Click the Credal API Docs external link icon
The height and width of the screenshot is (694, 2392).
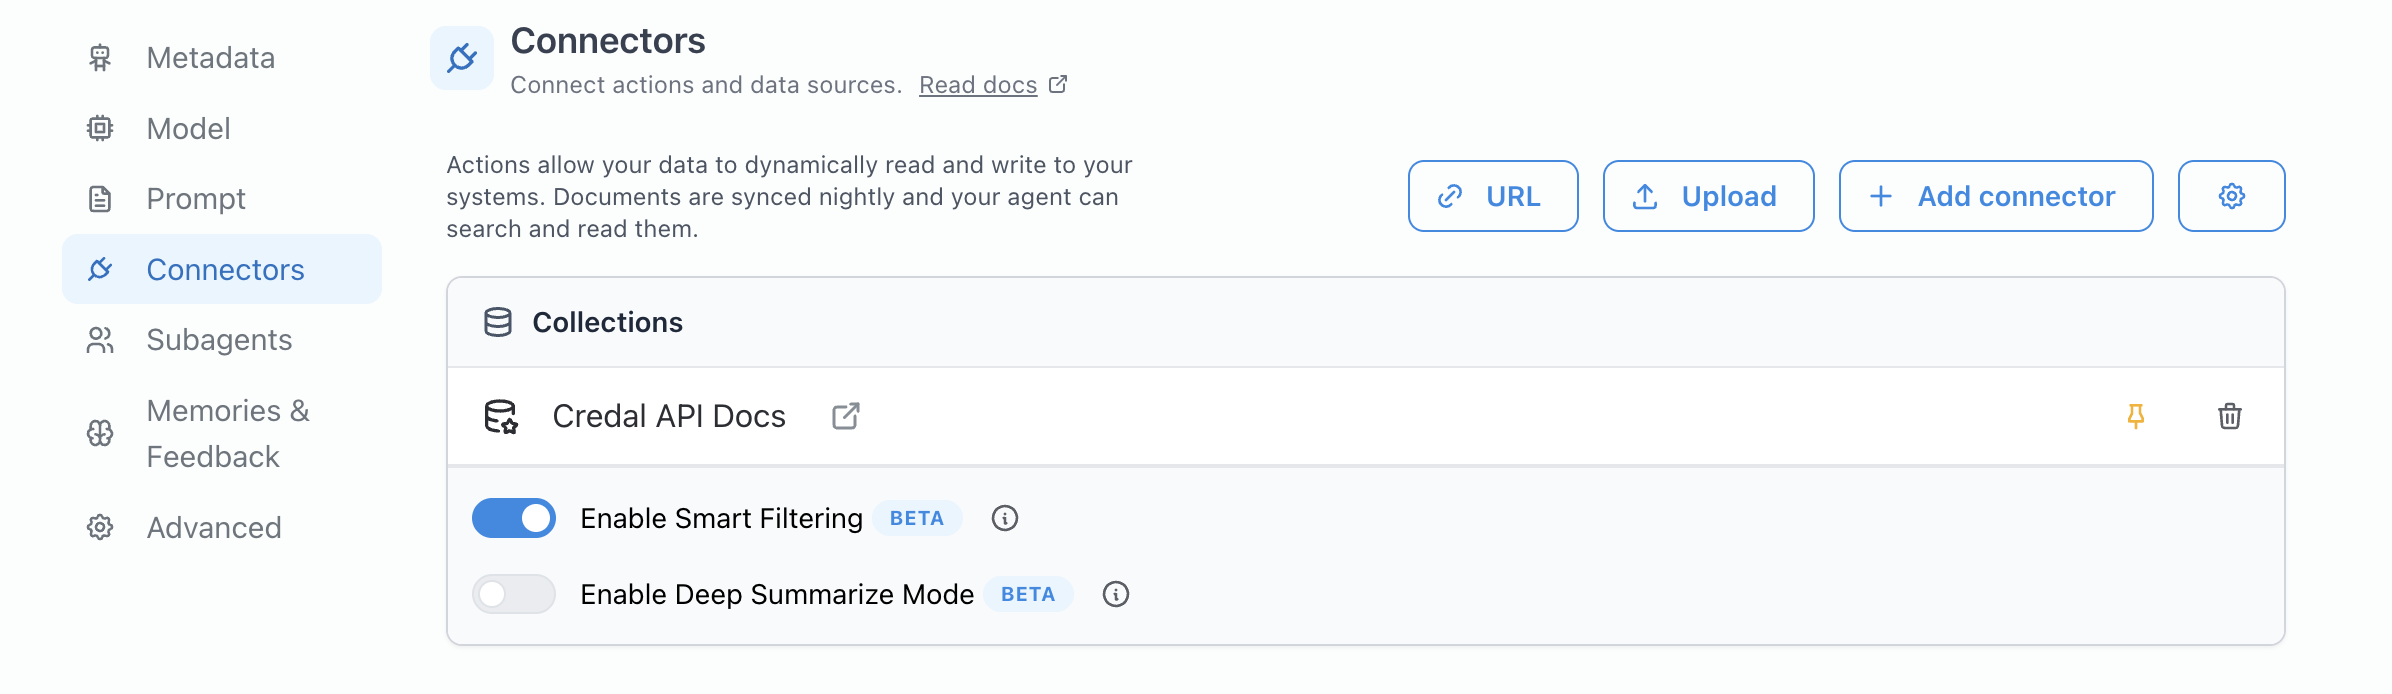[845, 415]
